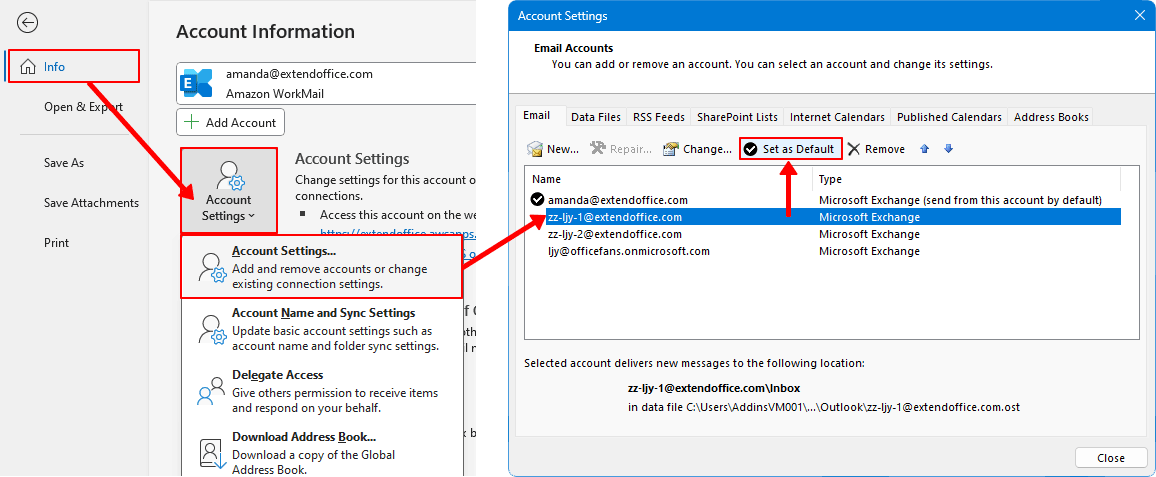Click the default account checkmark icon
The height and width of the screenshot is (477, 1156).
tap(537, 200)
